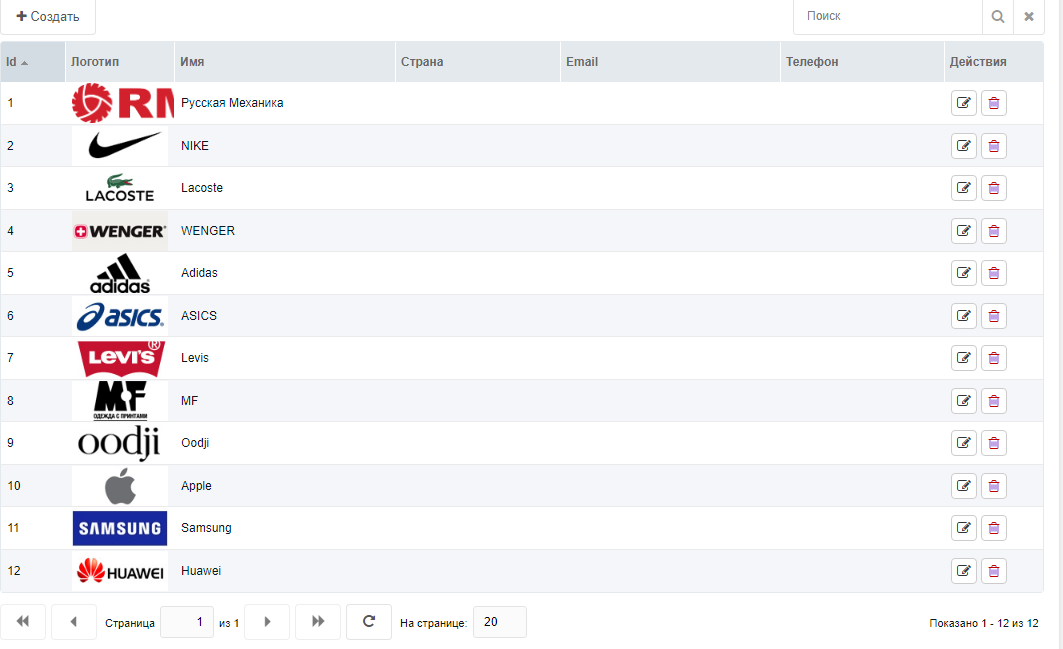Delete the Adidas entry

994,273
